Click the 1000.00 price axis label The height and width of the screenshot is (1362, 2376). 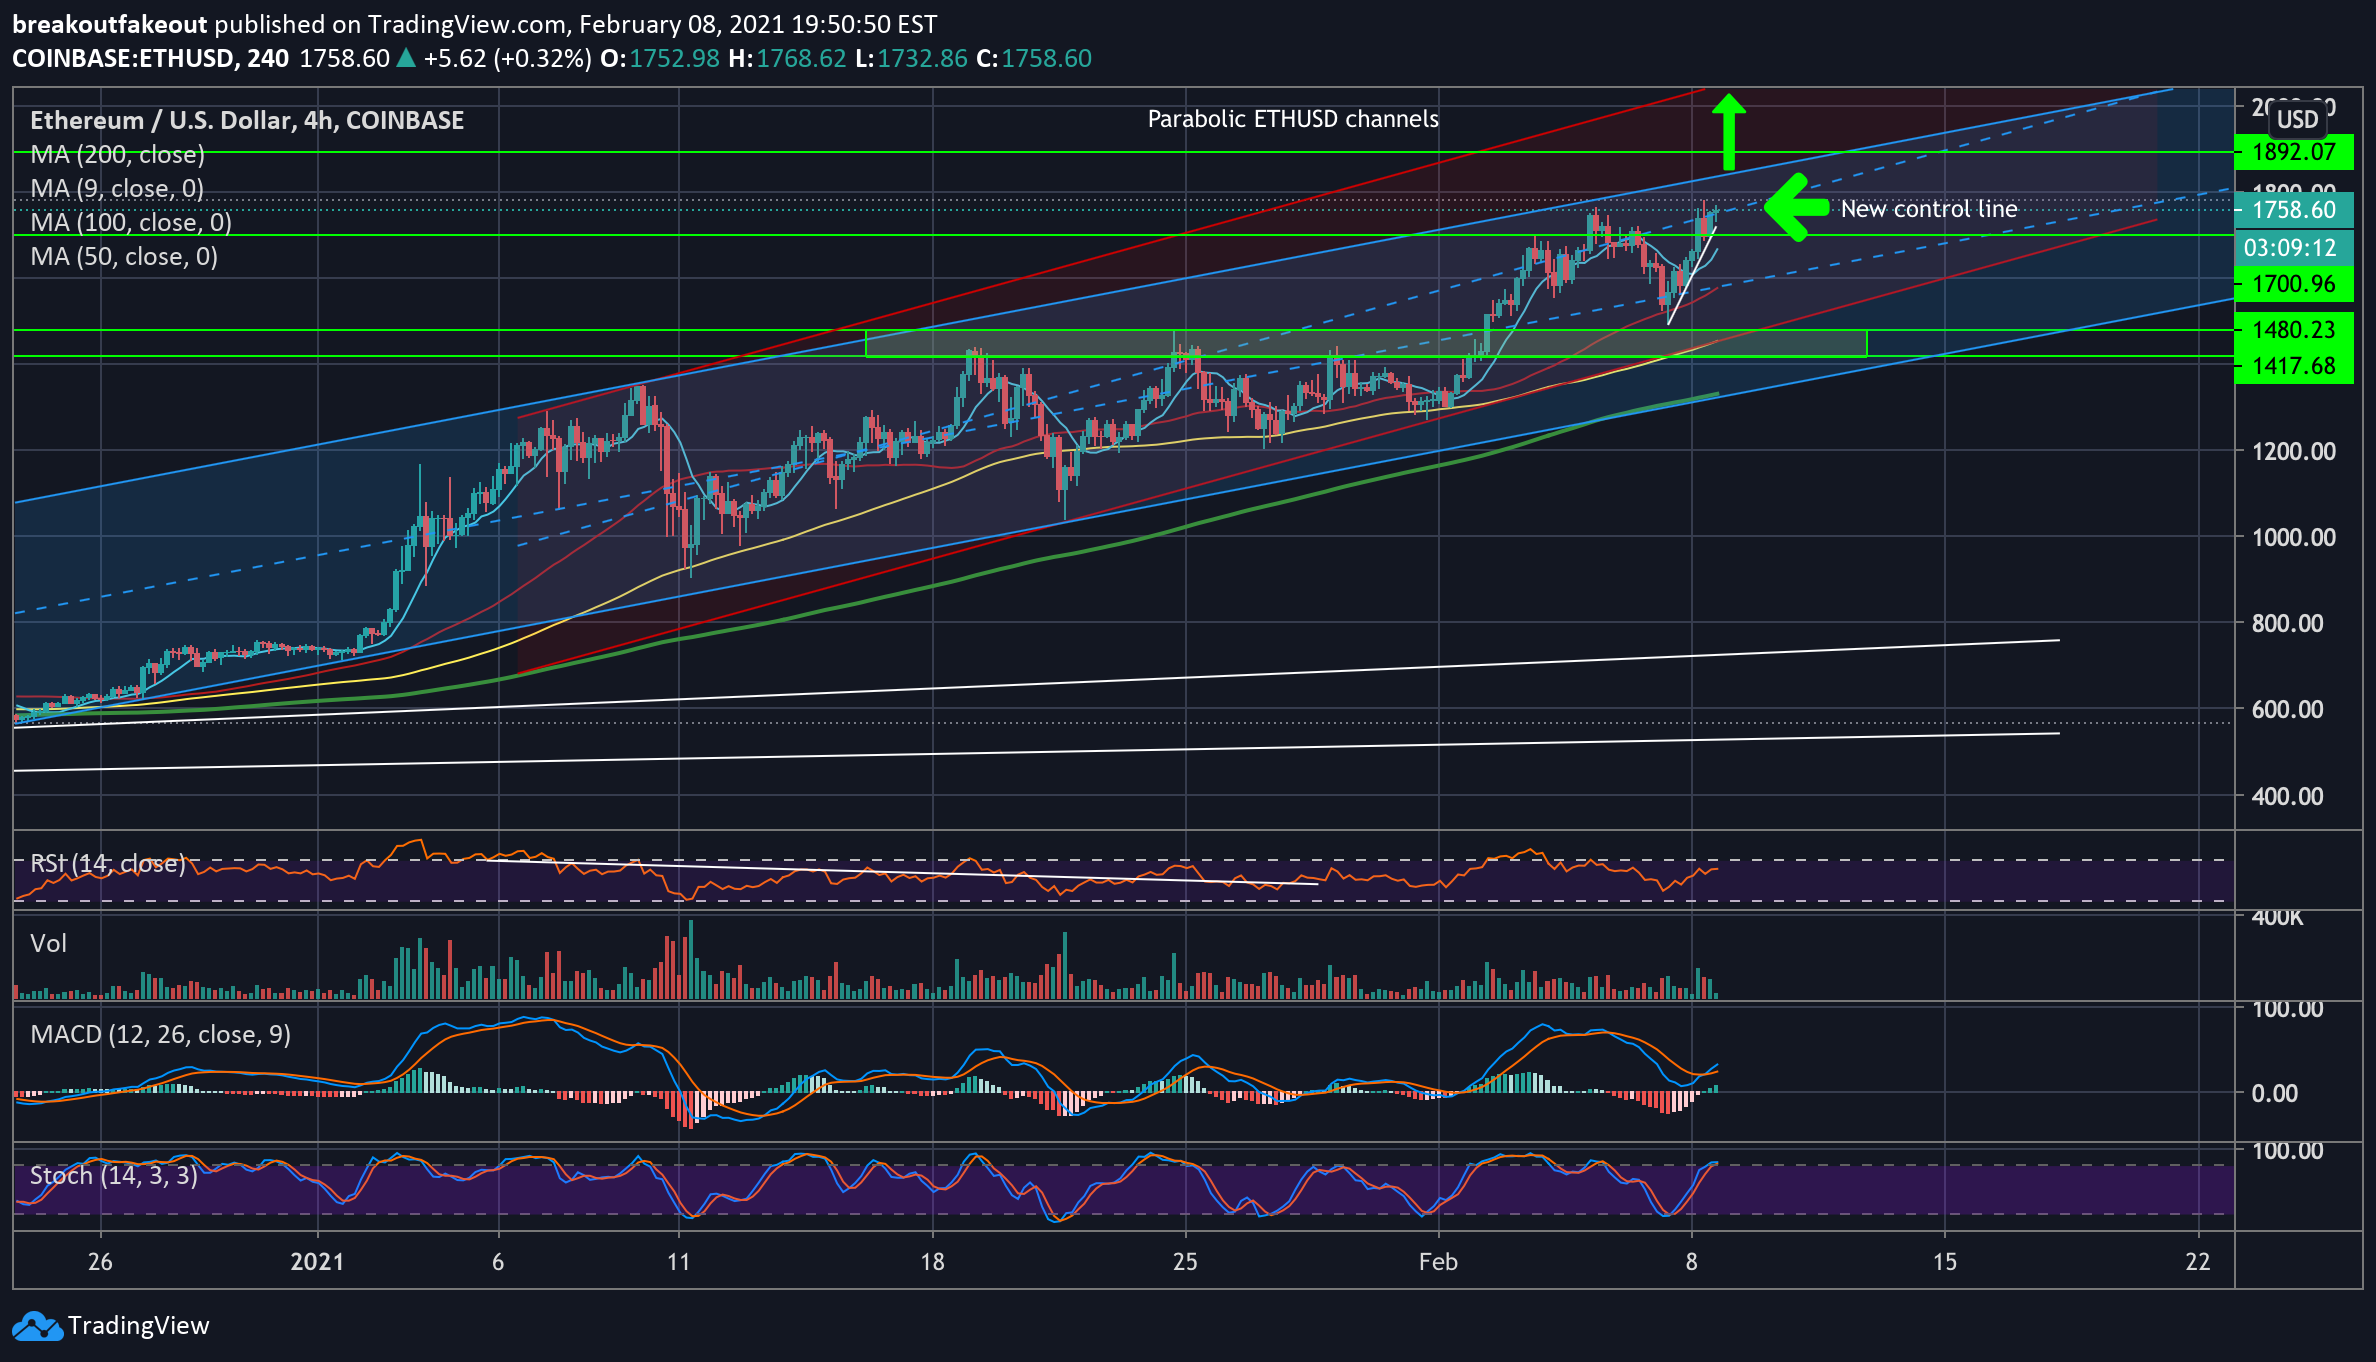click(2294, 537)
